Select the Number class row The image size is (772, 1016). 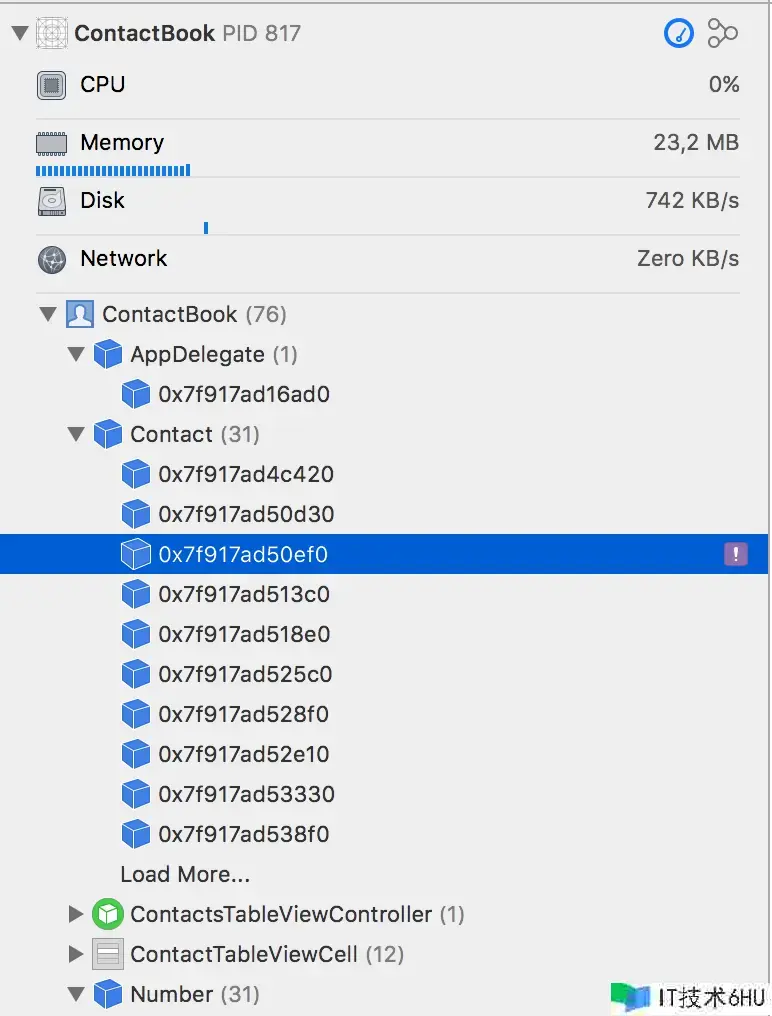pos(172,994)
